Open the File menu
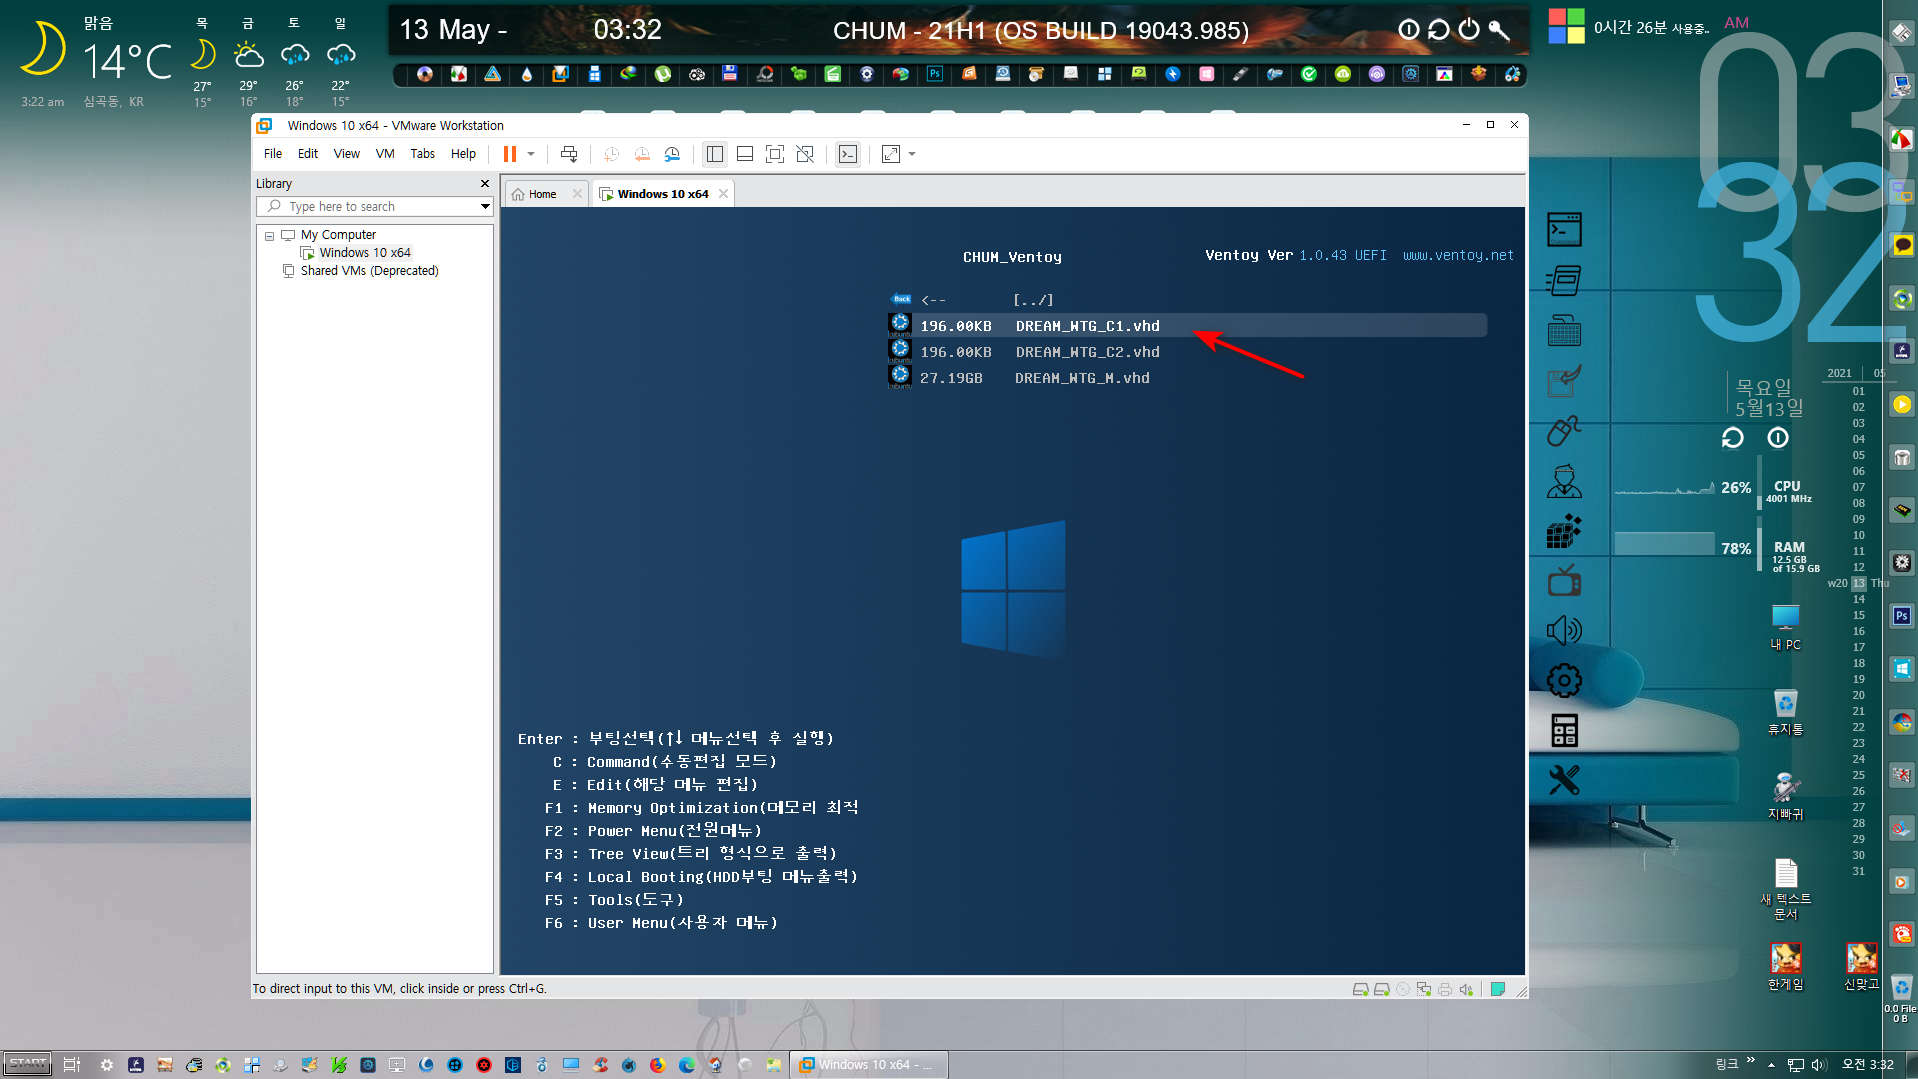The height and width of the screenshot is (1079, 1918). pyautogui.click(x=273, y=154)
